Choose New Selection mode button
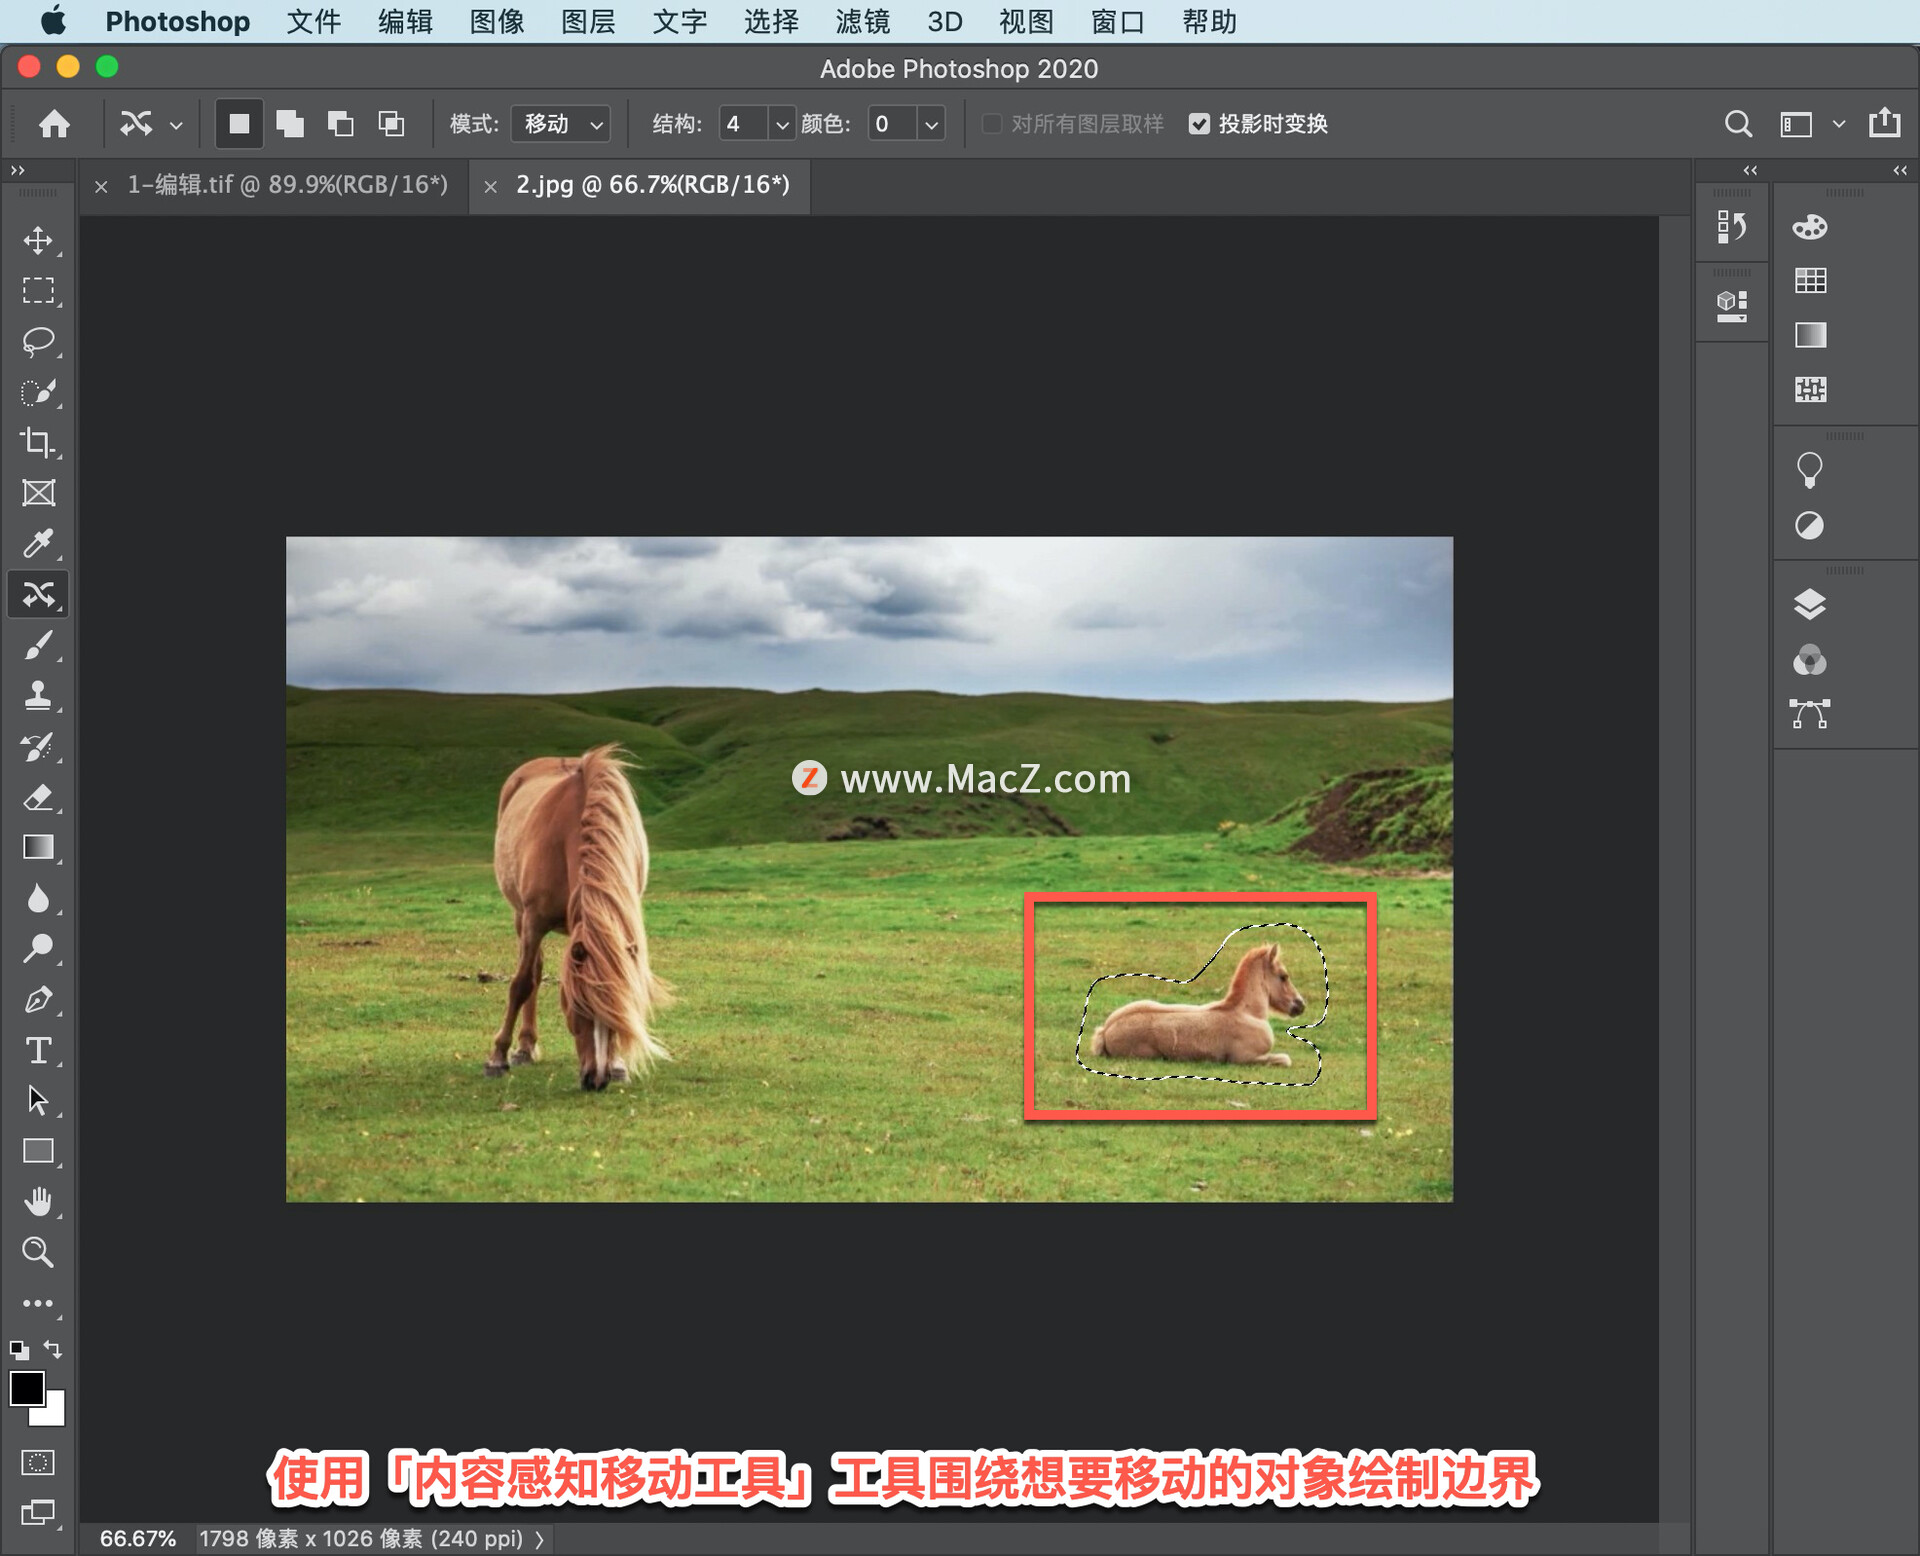 click(x=239, y=124)
